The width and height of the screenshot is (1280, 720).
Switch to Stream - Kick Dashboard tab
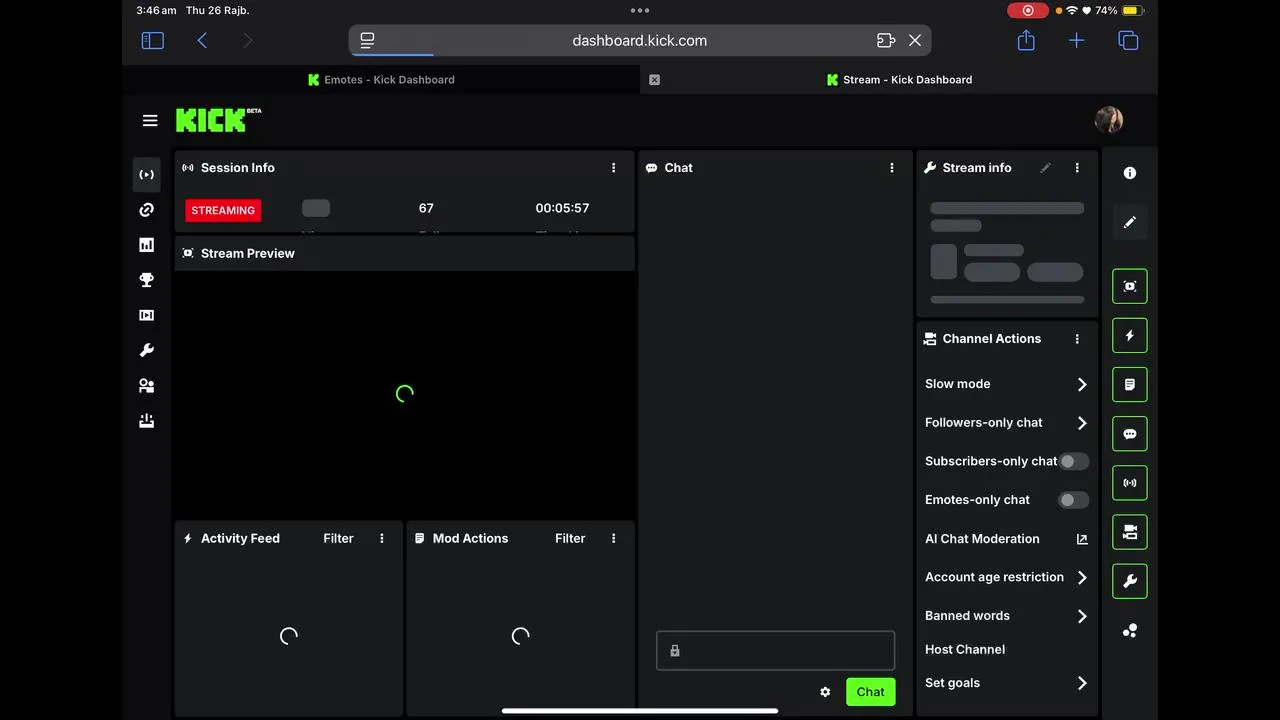tap(899, 80)
